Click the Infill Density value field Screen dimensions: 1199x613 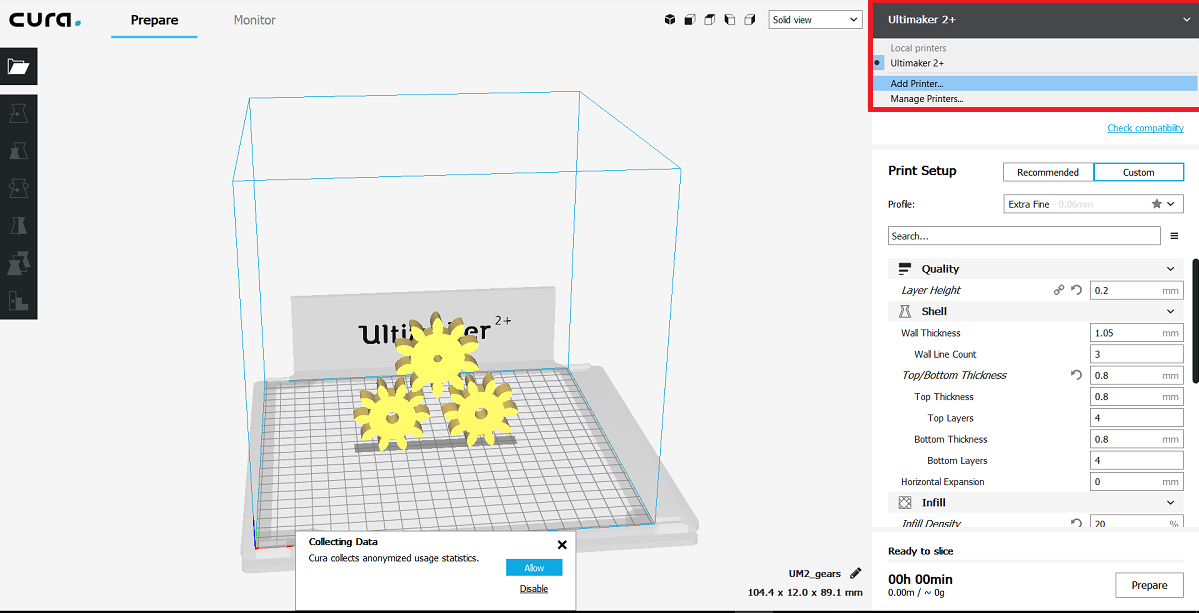click(1137, 523)
